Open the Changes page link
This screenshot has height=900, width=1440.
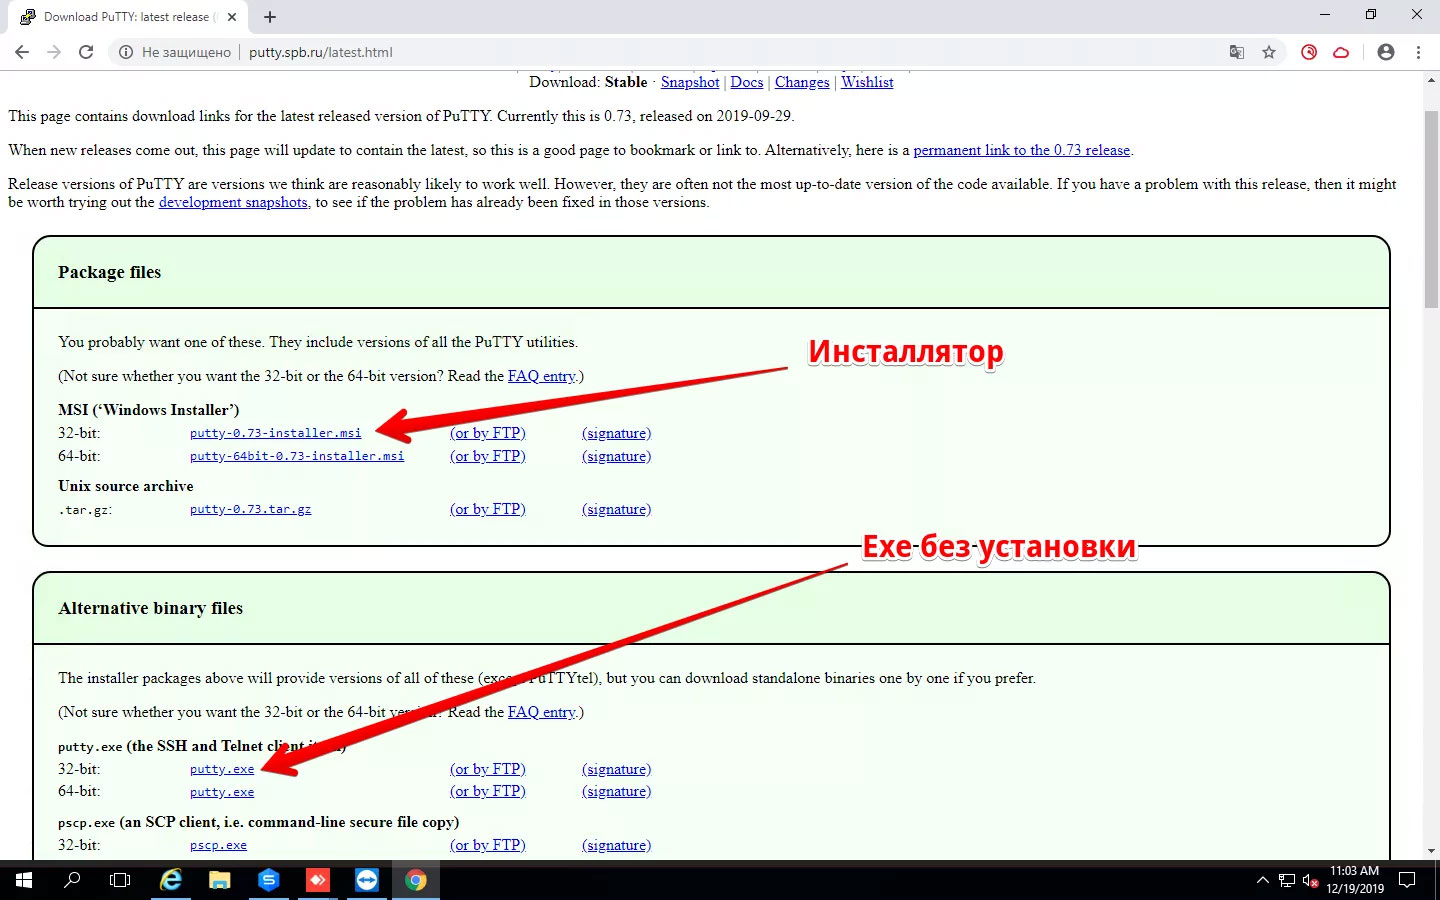tap(801, 82)
